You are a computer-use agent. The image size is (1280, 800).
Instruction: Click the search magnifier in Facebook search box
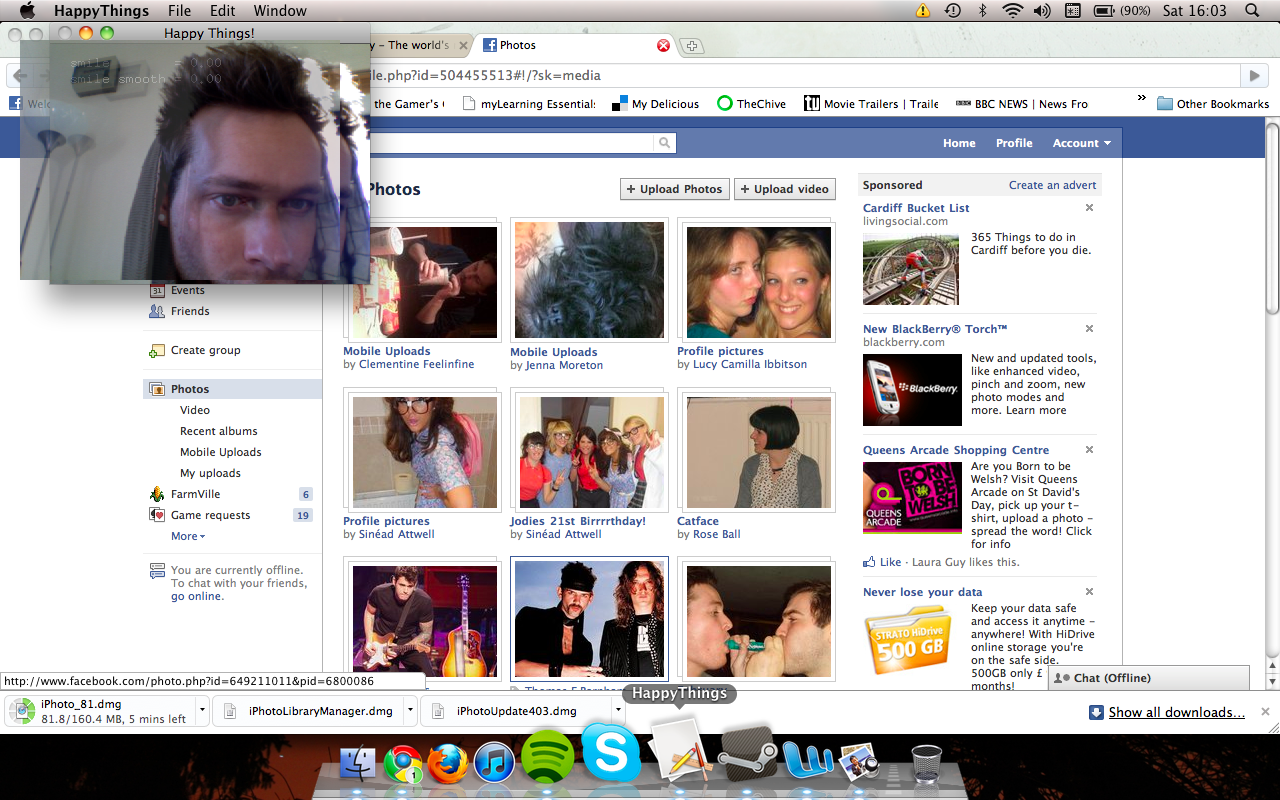(x=664, y=143)
